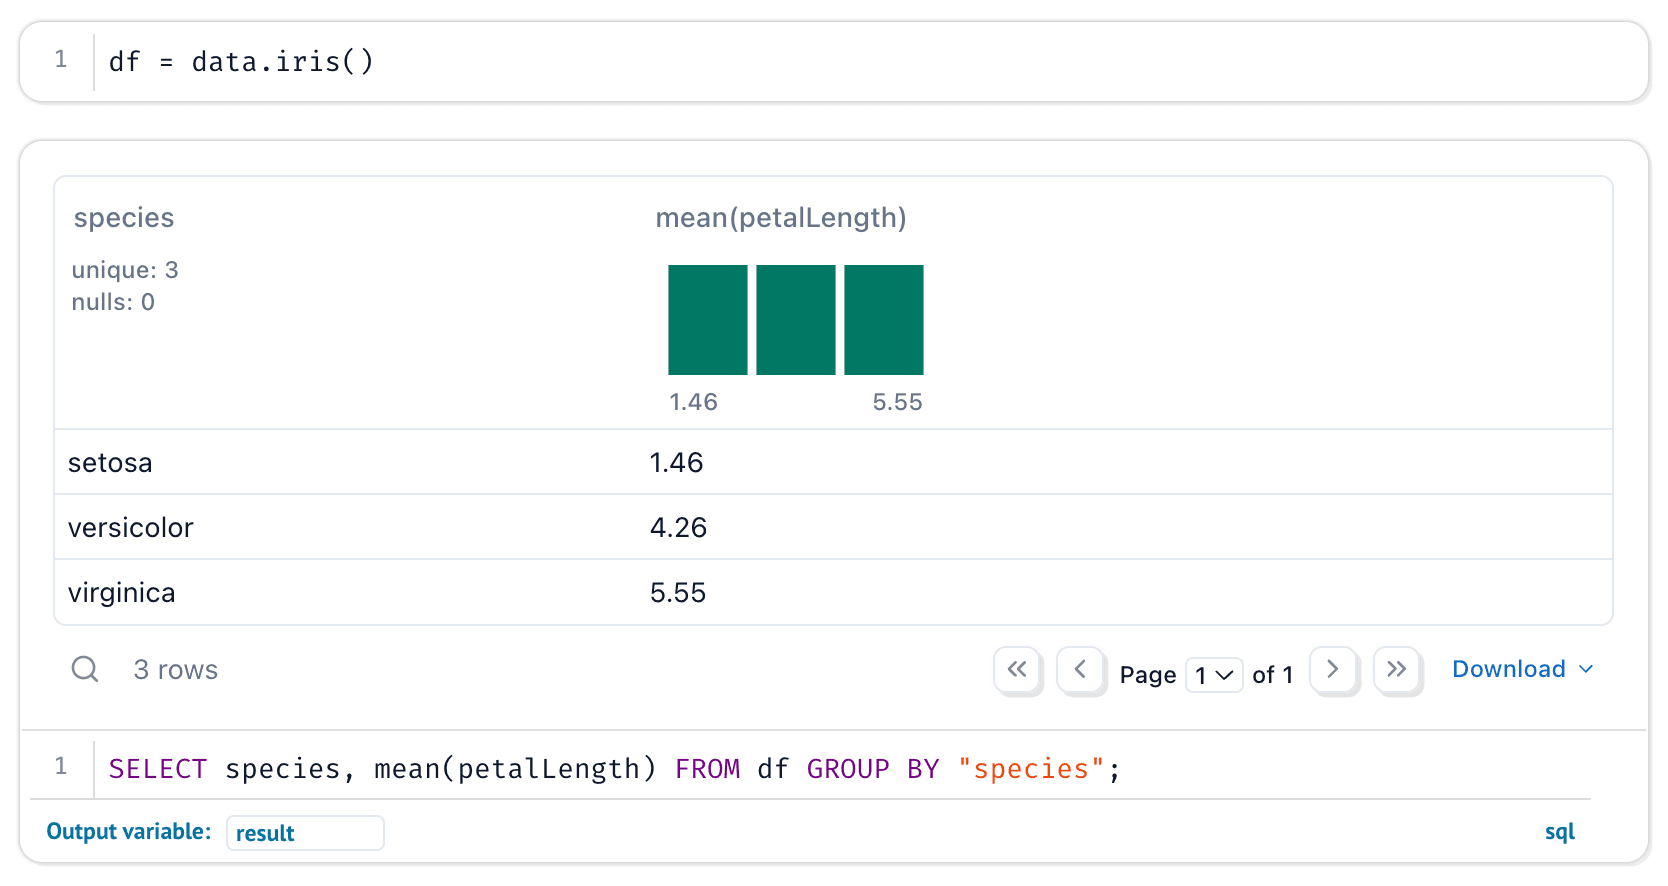
Task: Click the 4.26 mean value cell
Action: [x=678, y=528]
